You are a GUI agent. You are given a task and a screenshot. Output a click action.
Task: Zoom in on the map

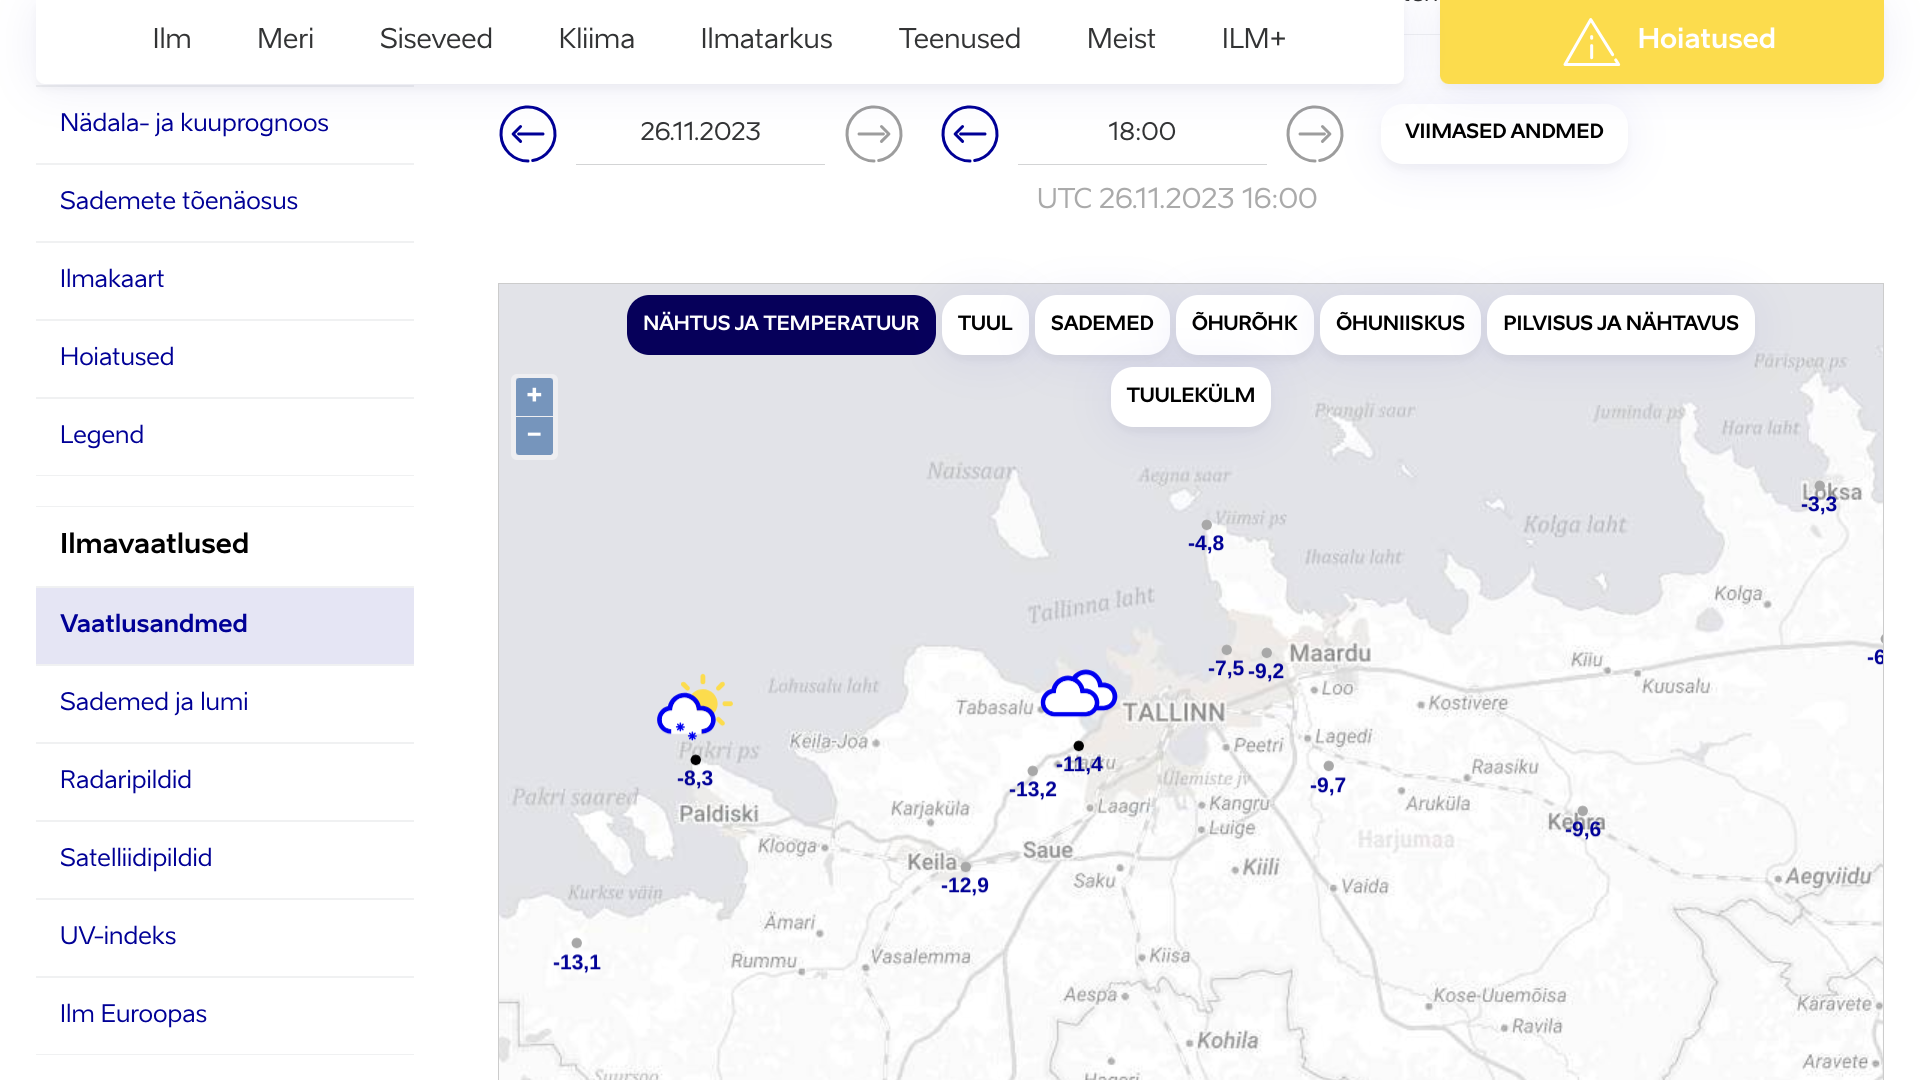click(x=534, y=396)
